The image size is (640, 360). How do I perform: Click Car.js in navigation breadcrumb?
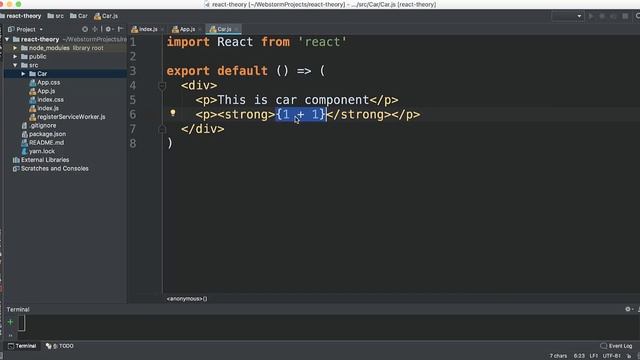tap(106, 16)
